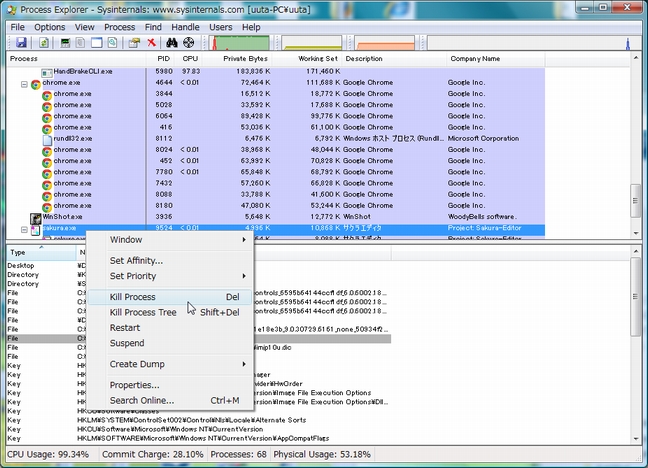
Task: Sort by the CPU column header
Action: click(189, 59)
